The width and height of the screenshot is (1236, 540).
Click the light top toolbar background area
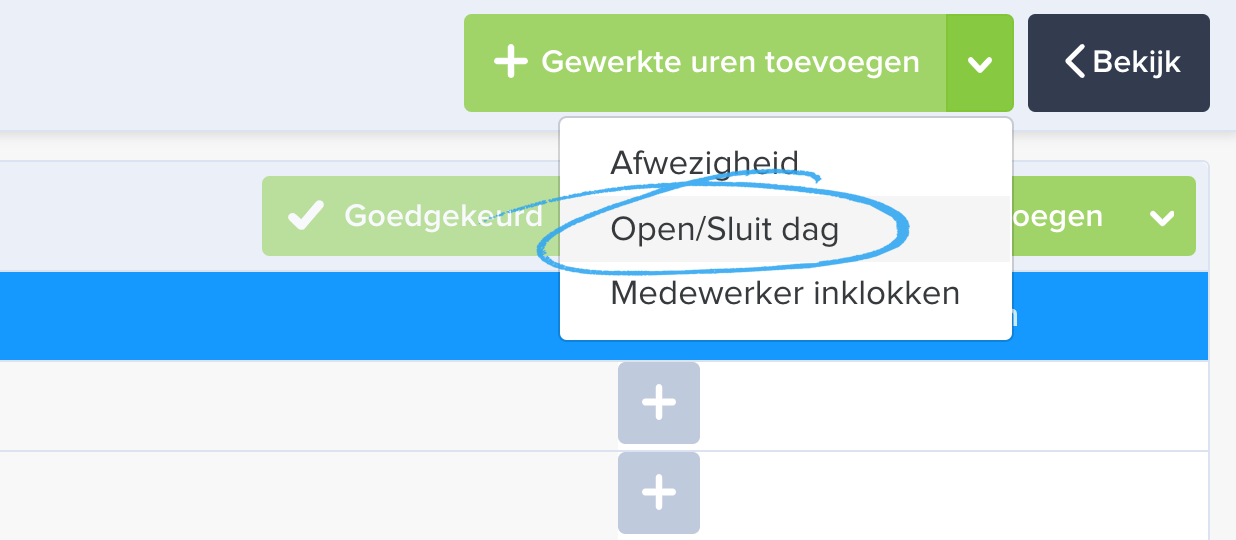click(230, 65)
